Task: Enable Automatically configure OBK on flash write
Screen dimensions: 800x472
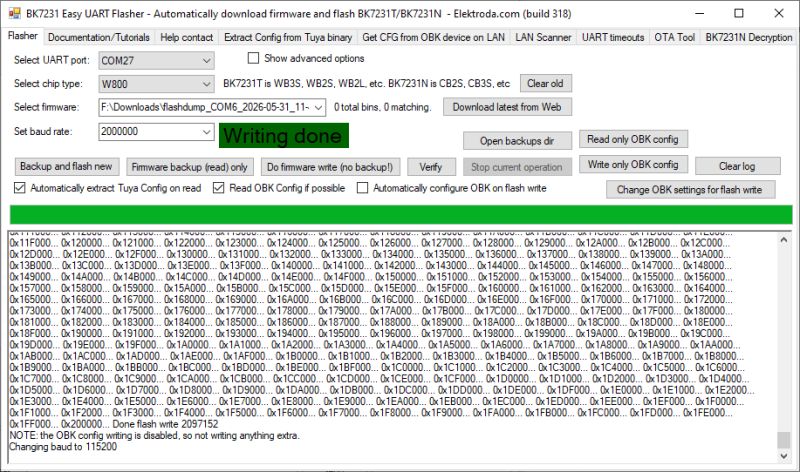Action: [362, 188]
